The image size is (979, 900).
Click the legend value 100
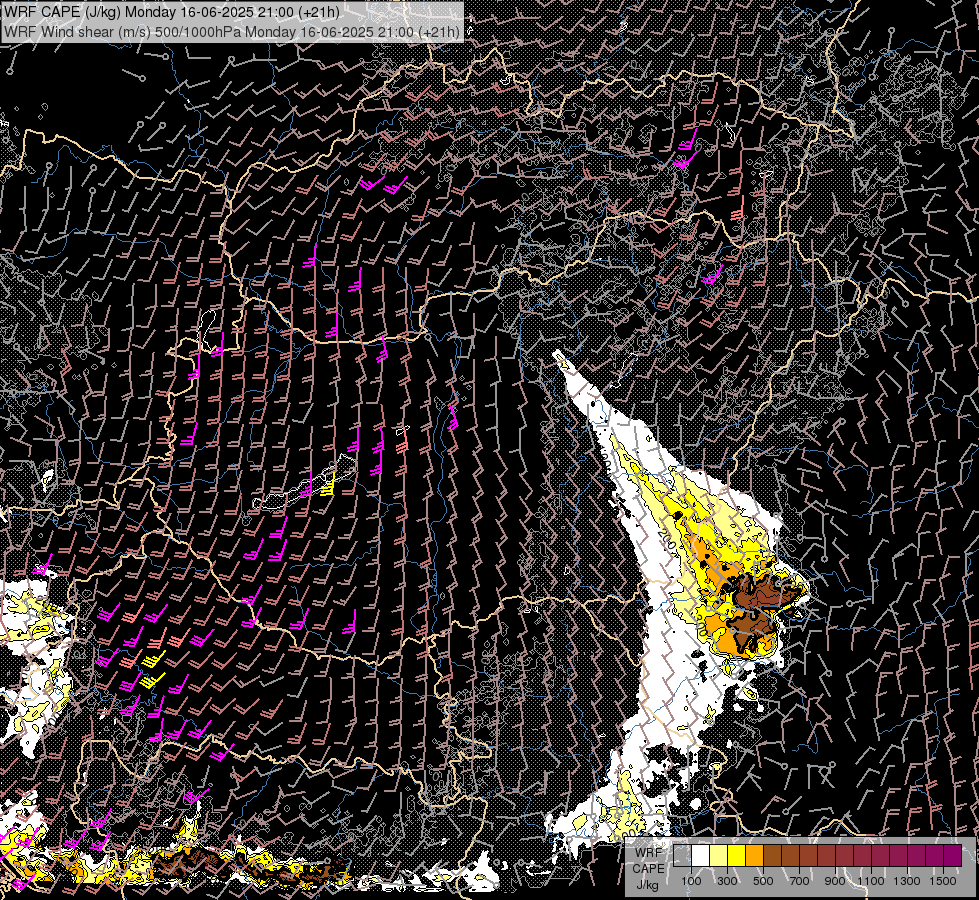pyautogui.click(x=691, y=881)
